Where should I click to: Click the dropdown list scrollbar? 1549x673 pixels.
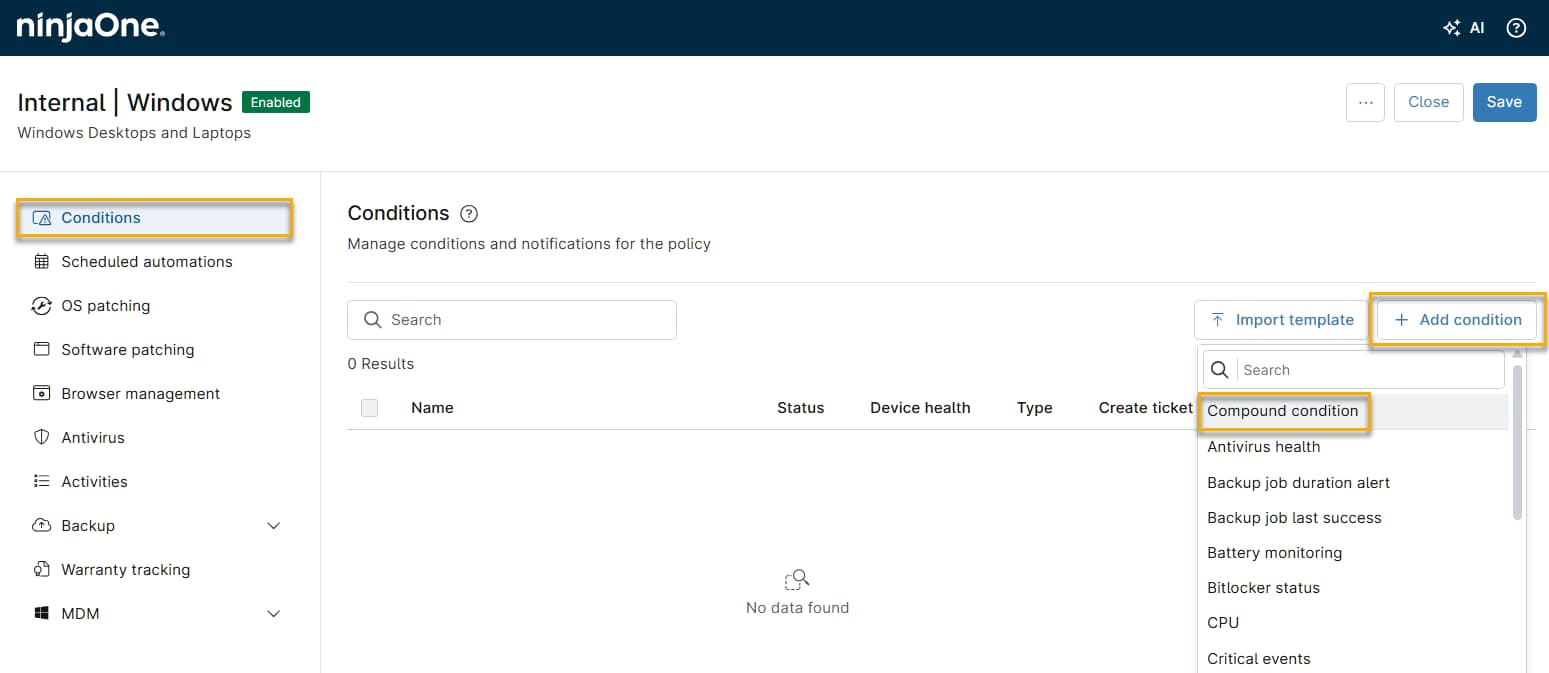[x=1517, y=440]
